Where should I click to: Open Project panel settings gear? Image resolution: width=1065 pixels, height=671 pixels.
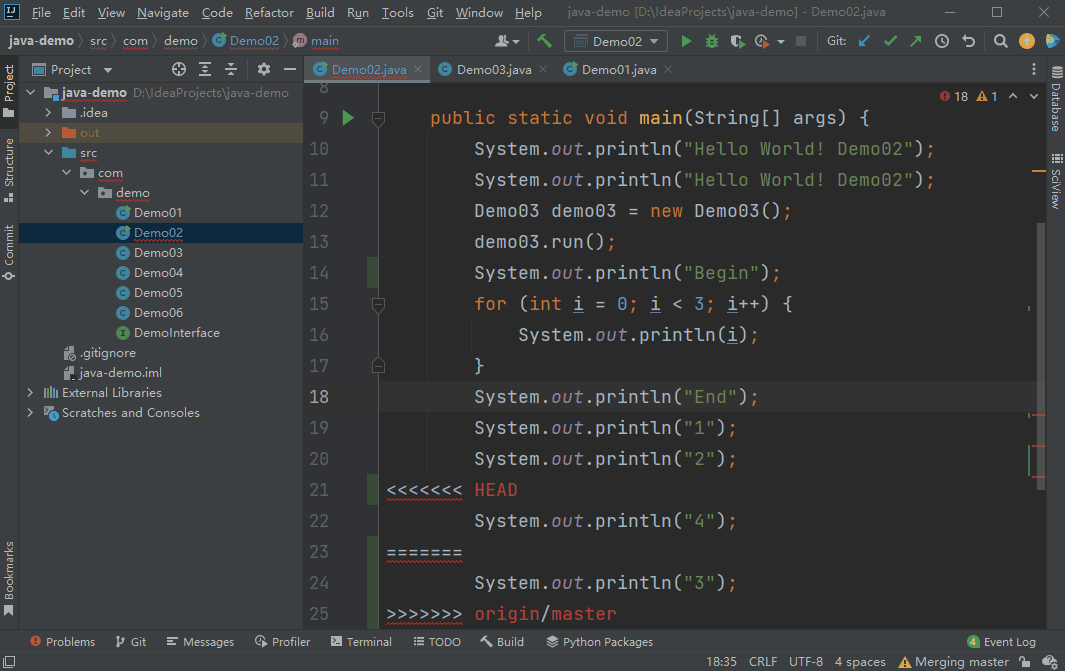264,69
